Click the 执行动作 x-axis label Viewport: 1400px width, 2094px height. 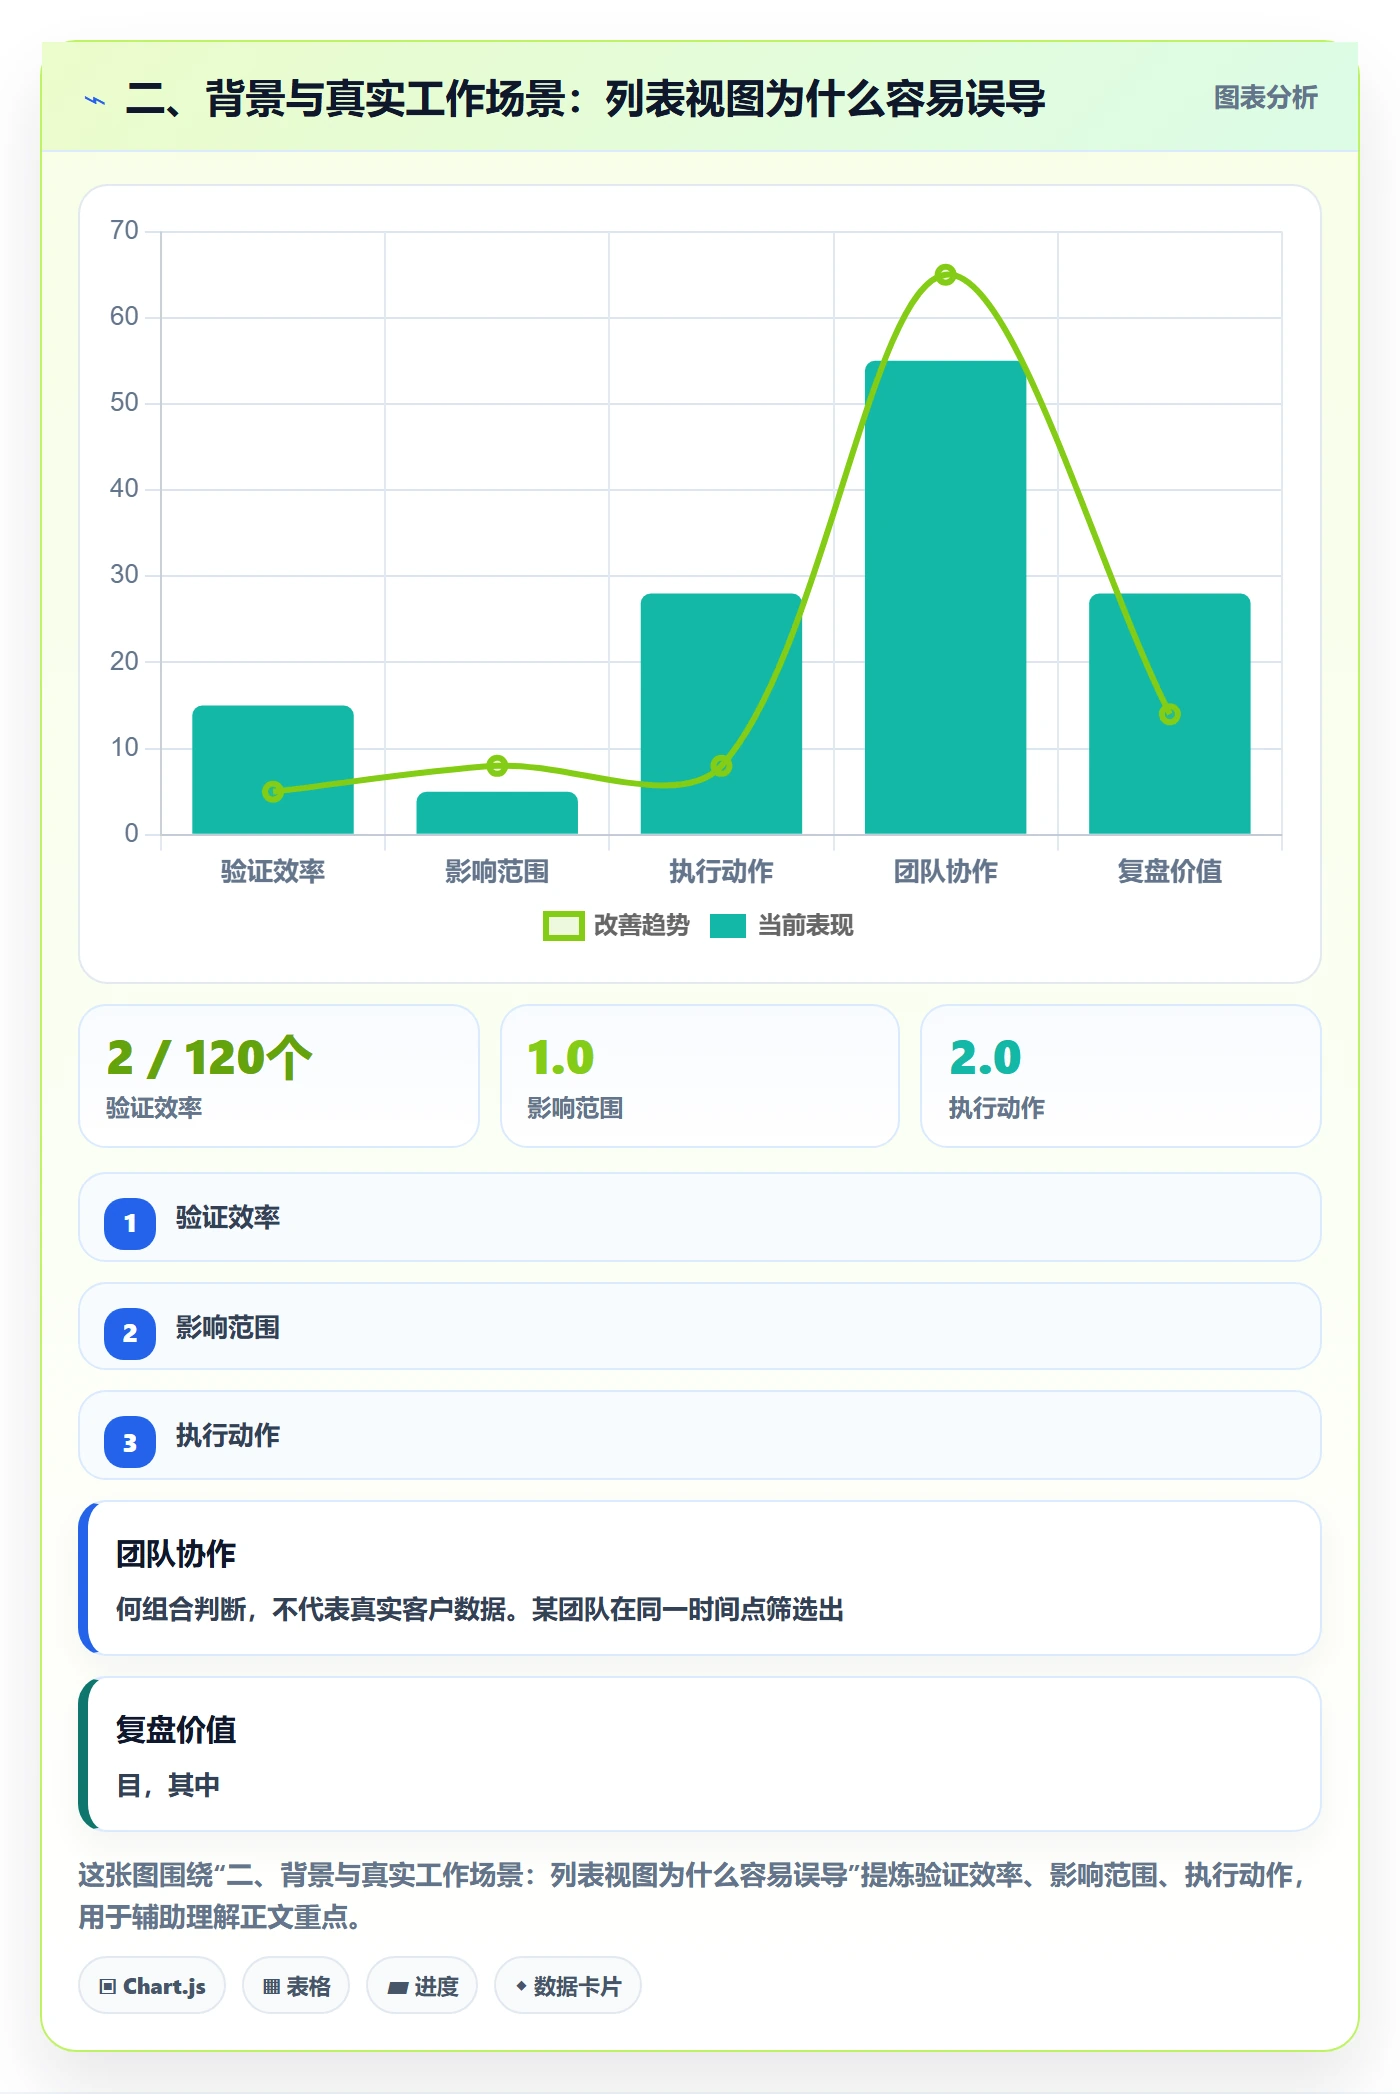point(721,871)
